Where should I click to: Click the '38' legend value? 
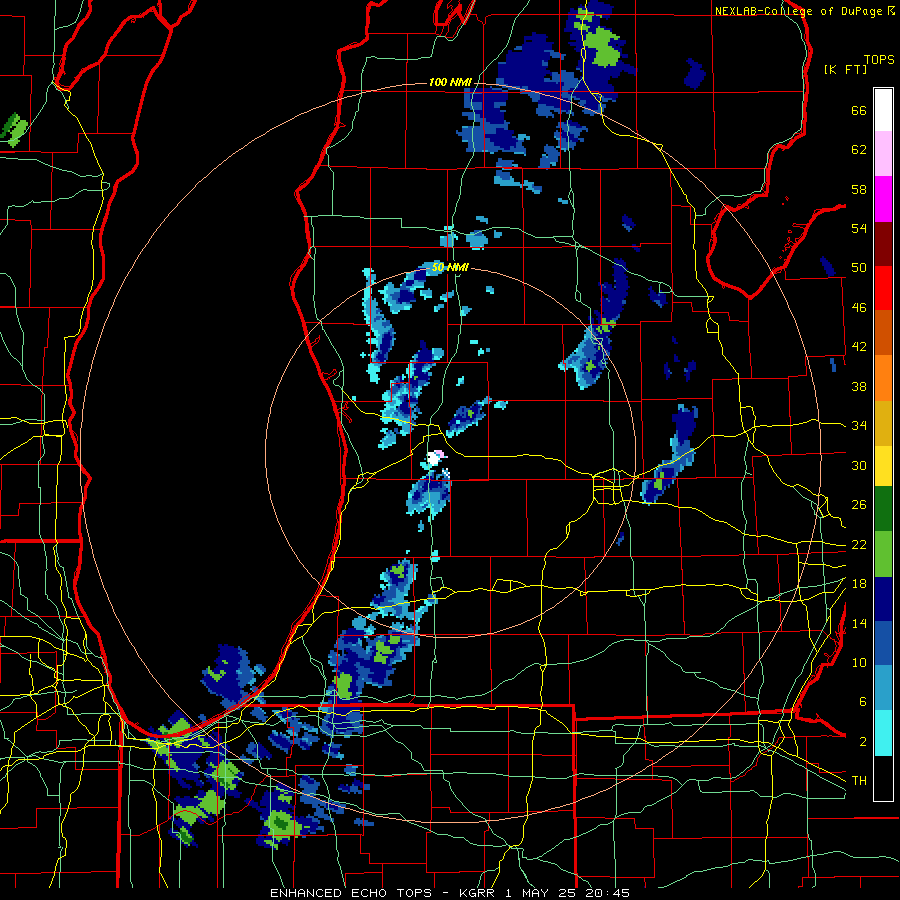[x=859, y=387]
